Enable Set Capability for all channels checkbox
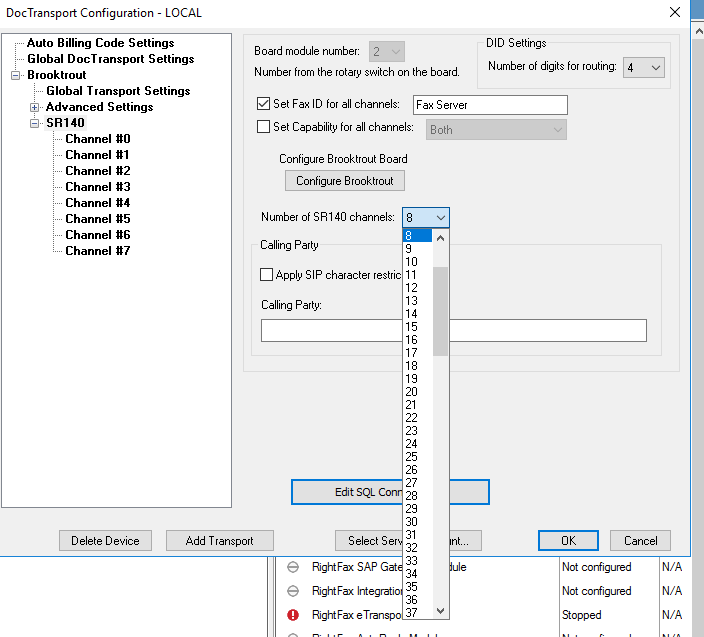 [264, 128]
